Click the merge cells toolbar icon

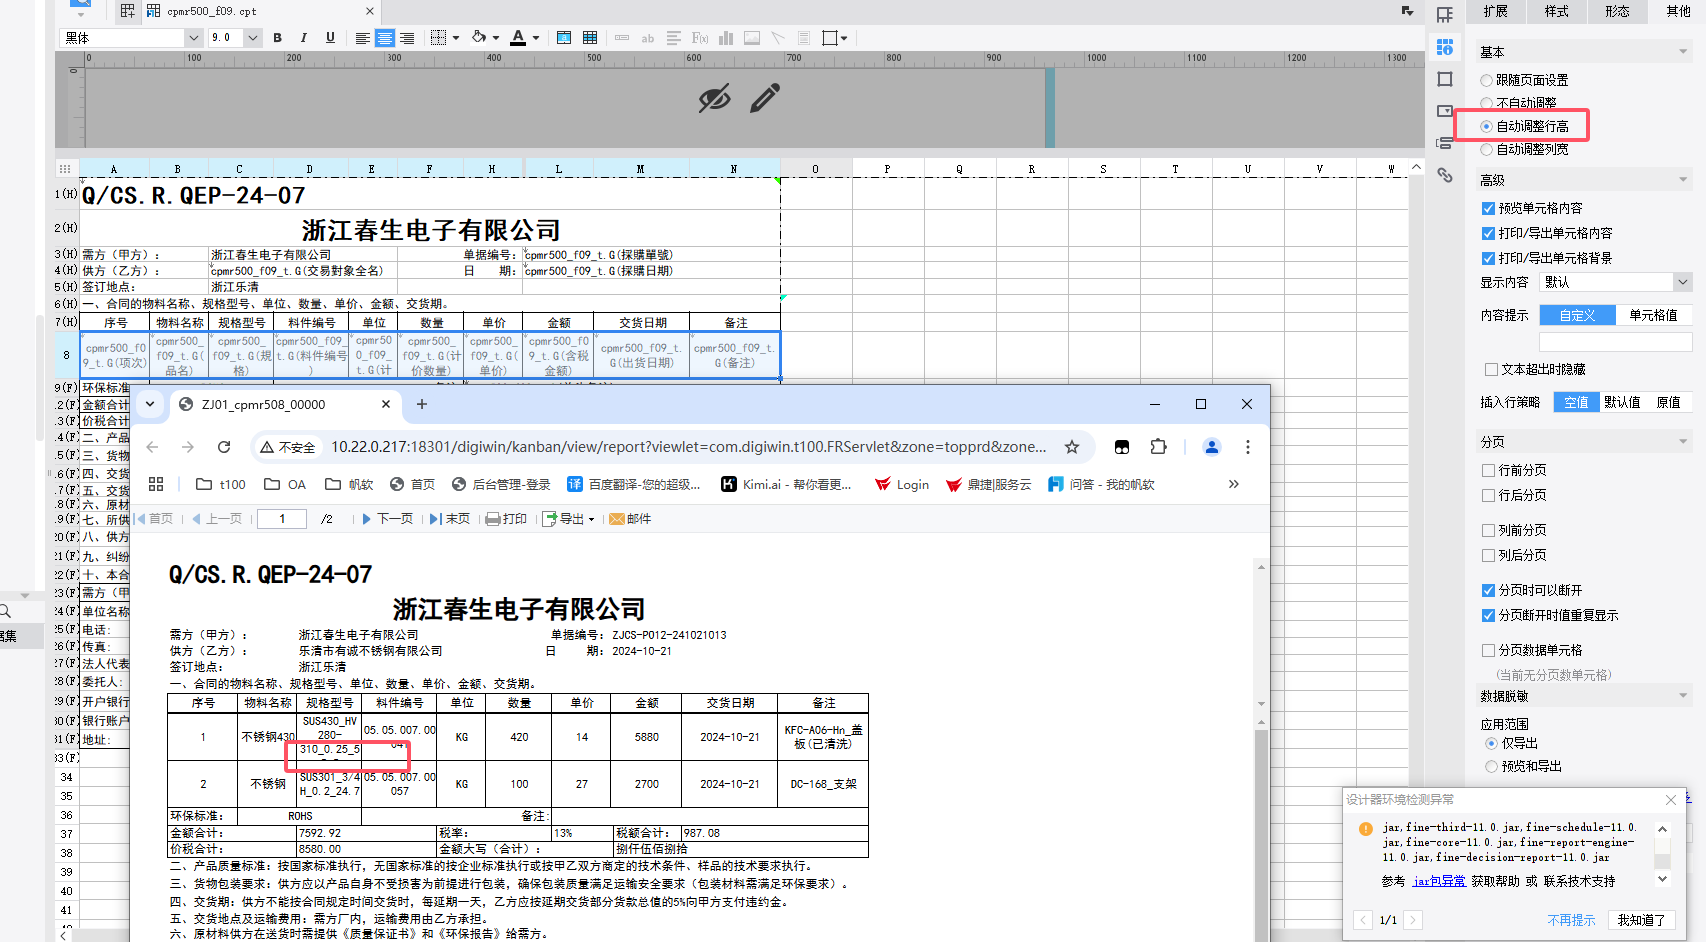click(x=564, y=38)
